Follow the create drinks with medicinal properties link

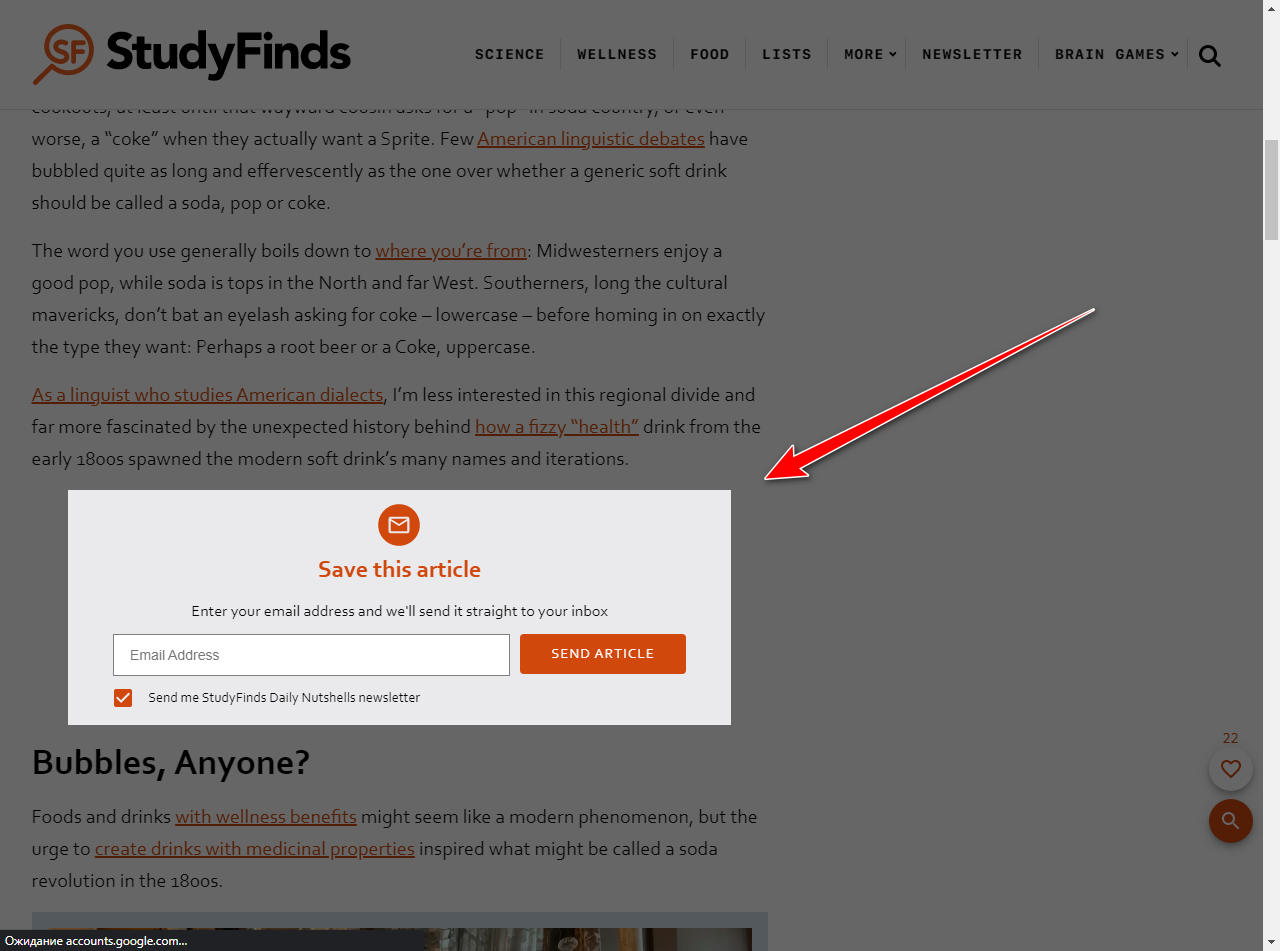(x=255, y=849)
